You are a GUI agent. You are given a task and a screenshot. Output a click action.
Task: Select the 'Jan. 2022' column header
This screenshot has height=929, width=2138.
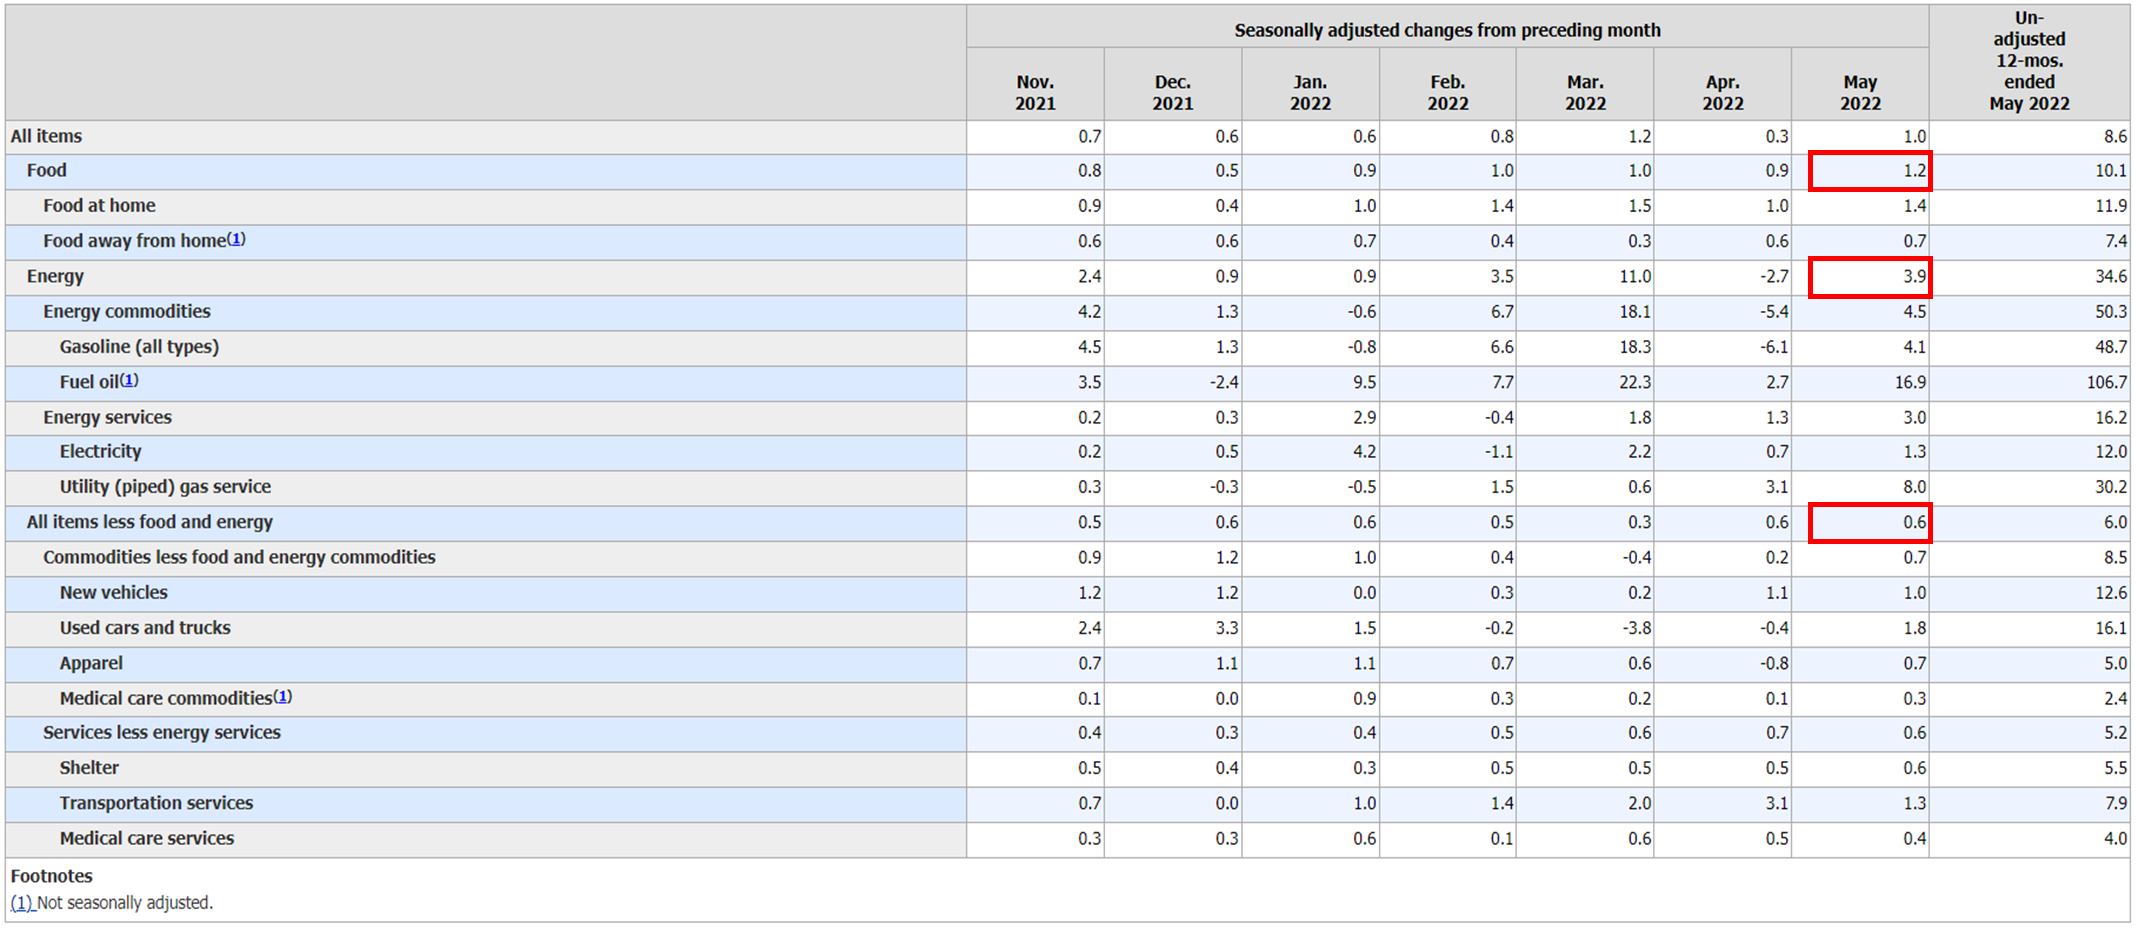click(1310, 92)
